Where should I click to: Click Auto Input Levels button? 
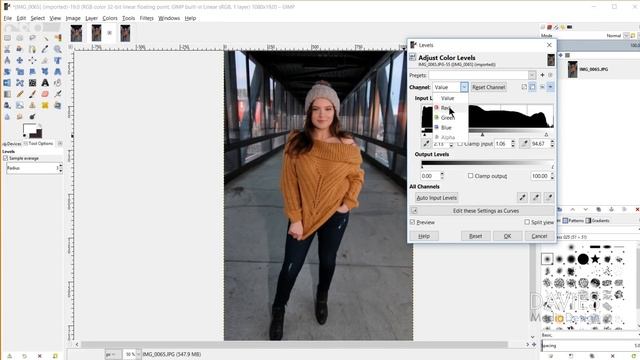[436, 198]
